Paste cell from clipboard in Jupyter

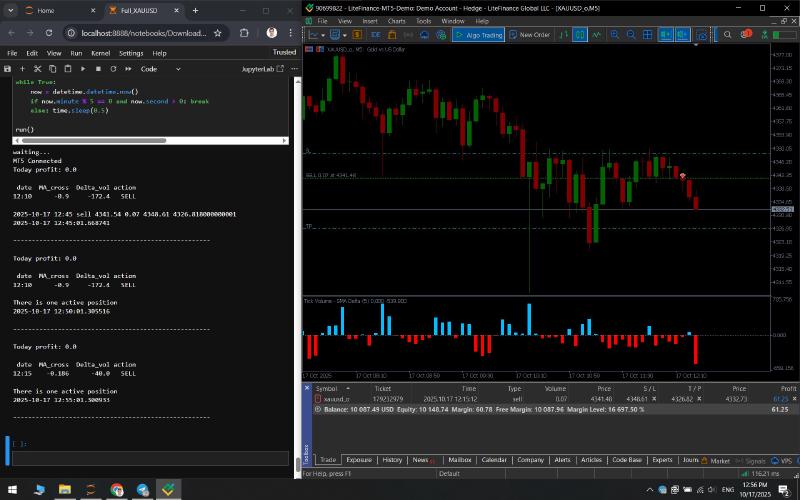68,69
